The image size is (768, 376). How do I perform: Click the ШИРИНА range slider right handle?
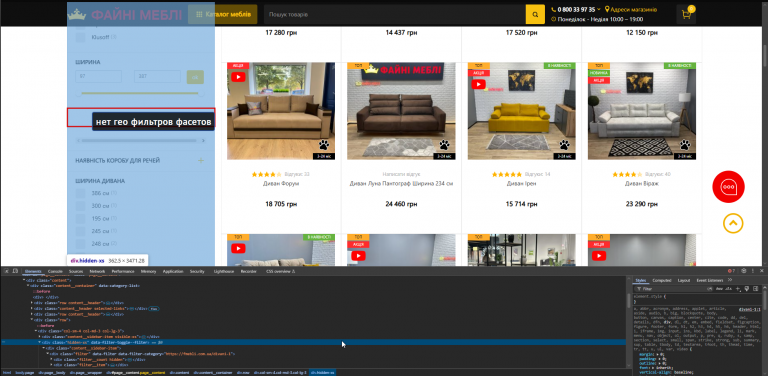201,93
